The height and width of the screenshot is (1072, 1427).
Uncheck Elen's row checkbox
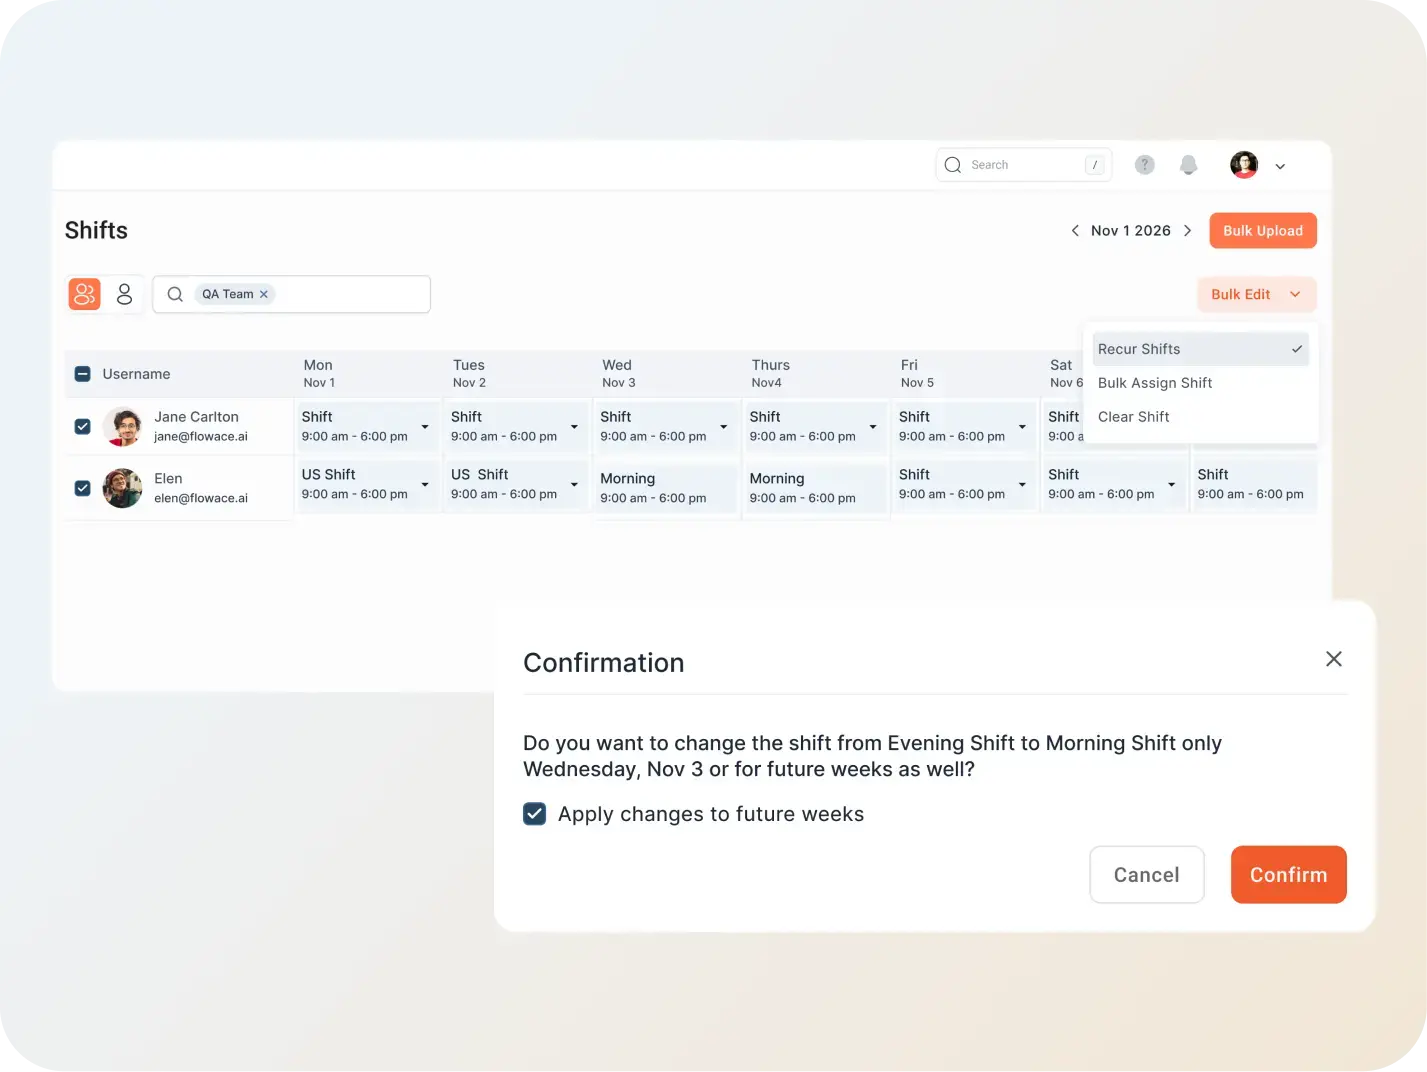(x=83, y=488)
